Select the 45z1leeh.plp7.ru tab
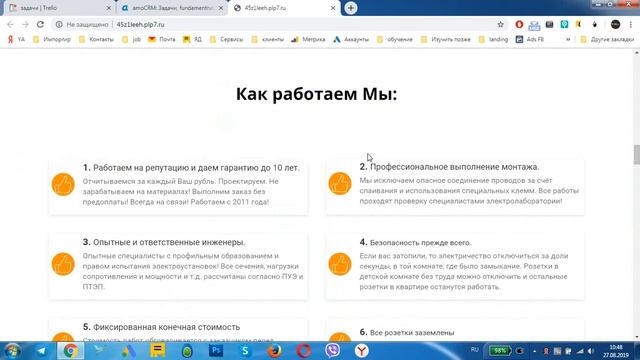Viewport: 640px width, 360px height. point(284,8)
